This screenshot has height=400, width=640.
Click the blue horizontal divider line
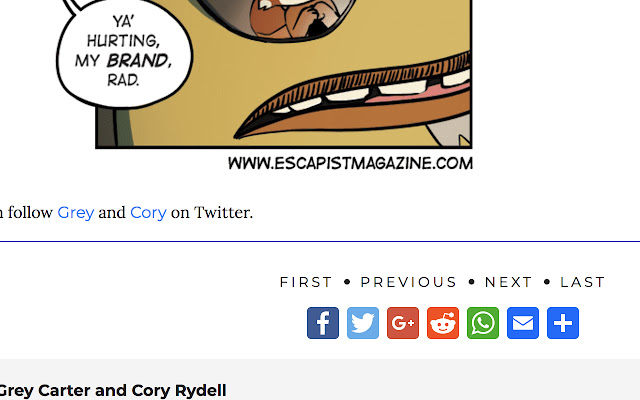[x=320, y=241]
